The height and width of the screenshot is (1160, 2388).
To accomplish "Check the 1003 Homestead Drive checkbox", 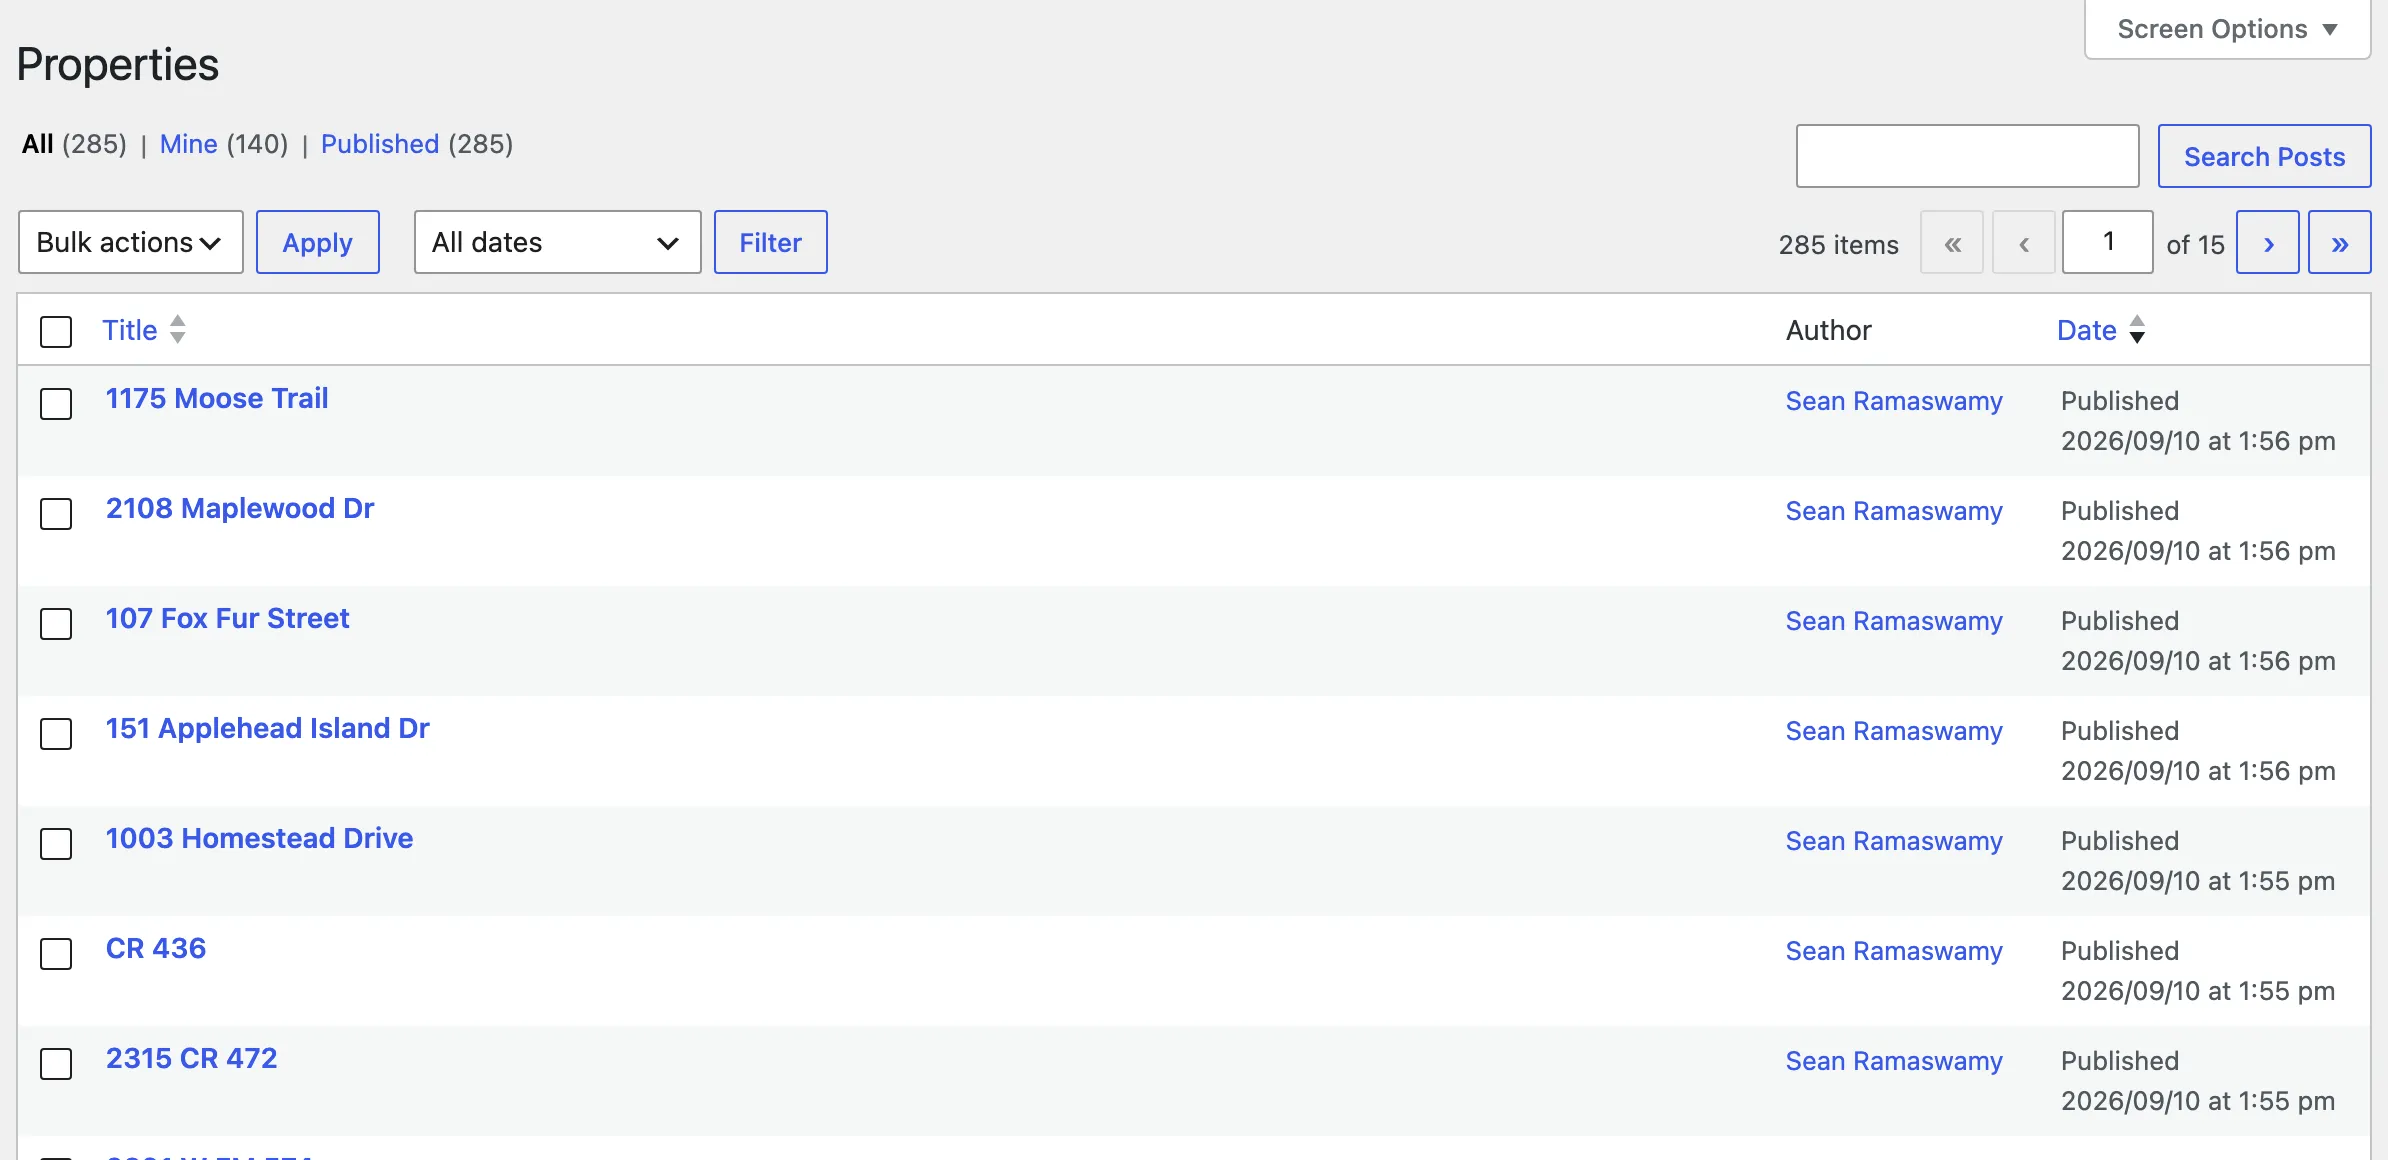I will click(x=56, y=843).
